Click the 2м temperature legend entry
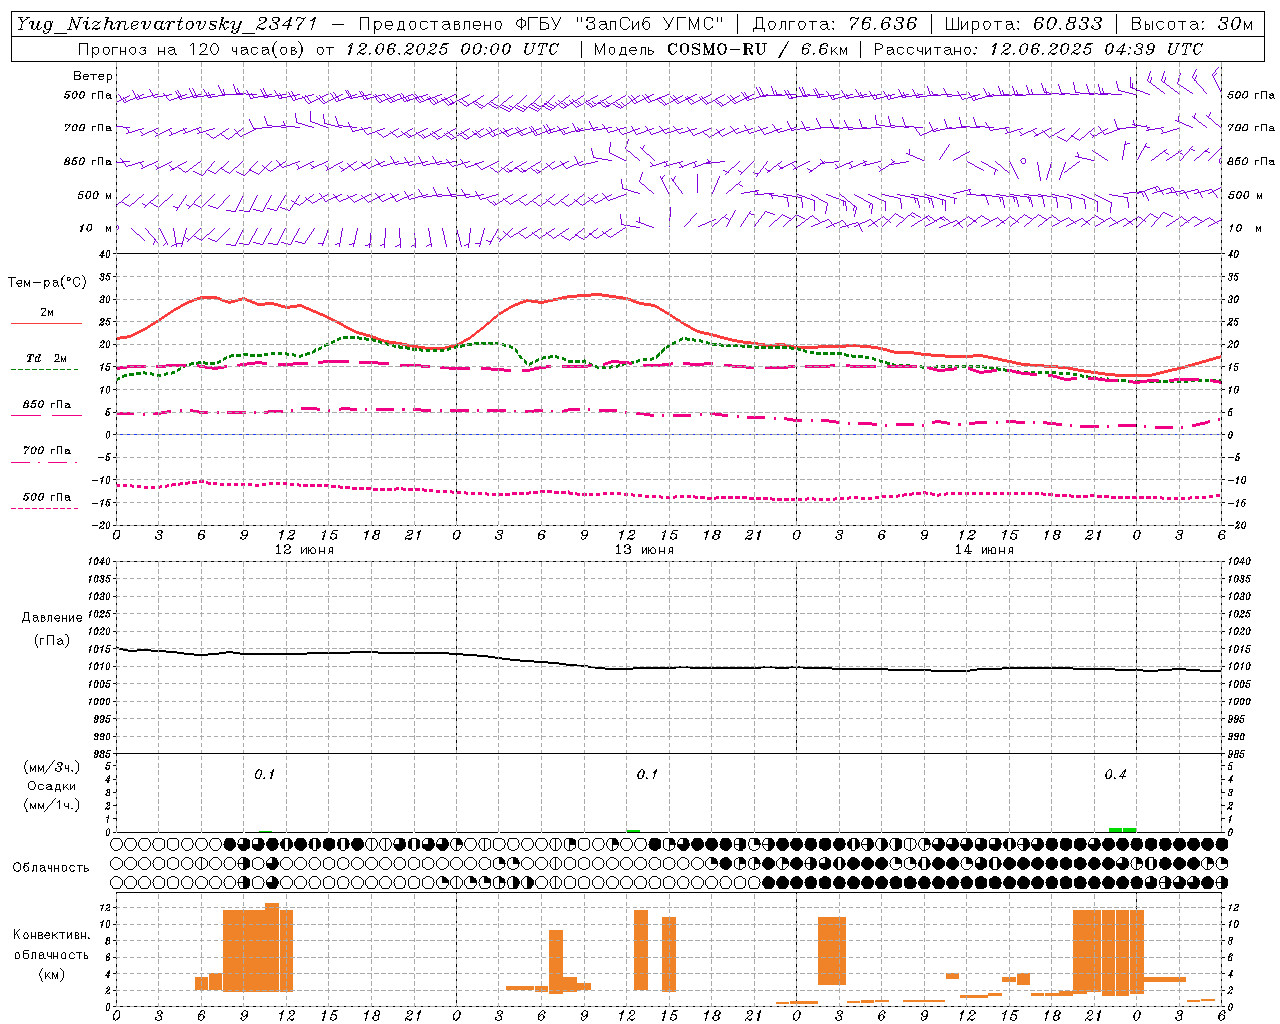This screenshot has height=1024, width=1280. tap(47, 312)
